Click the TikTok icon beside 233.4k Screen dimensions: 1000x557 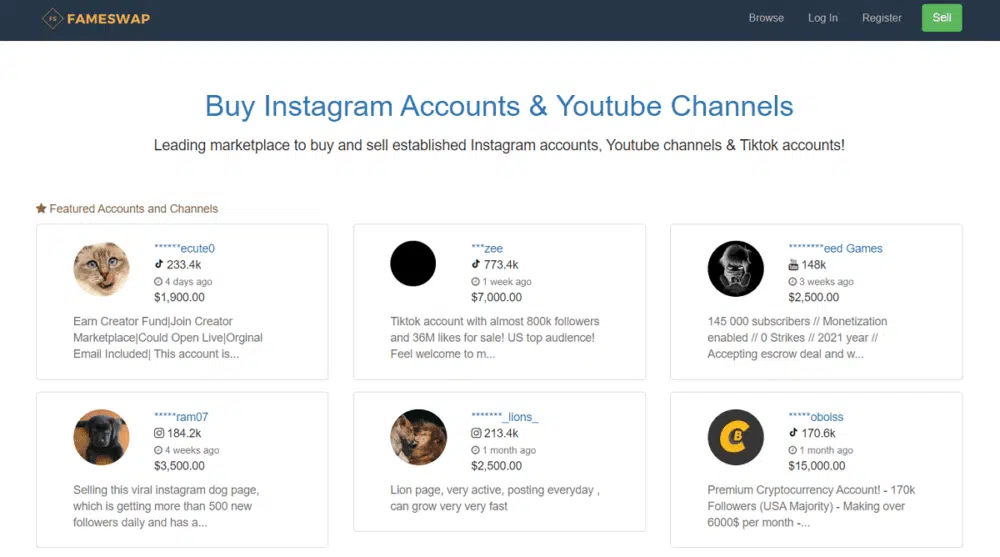tap(159, 265)
